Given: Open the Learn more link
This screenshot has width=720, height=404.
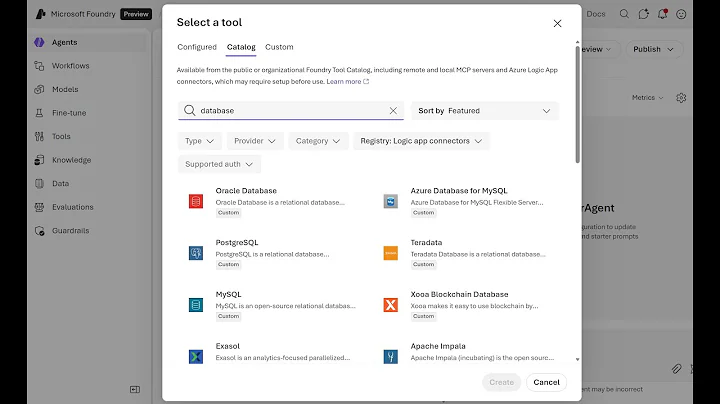Looking at the screenshot, I should tap(348, 81).
